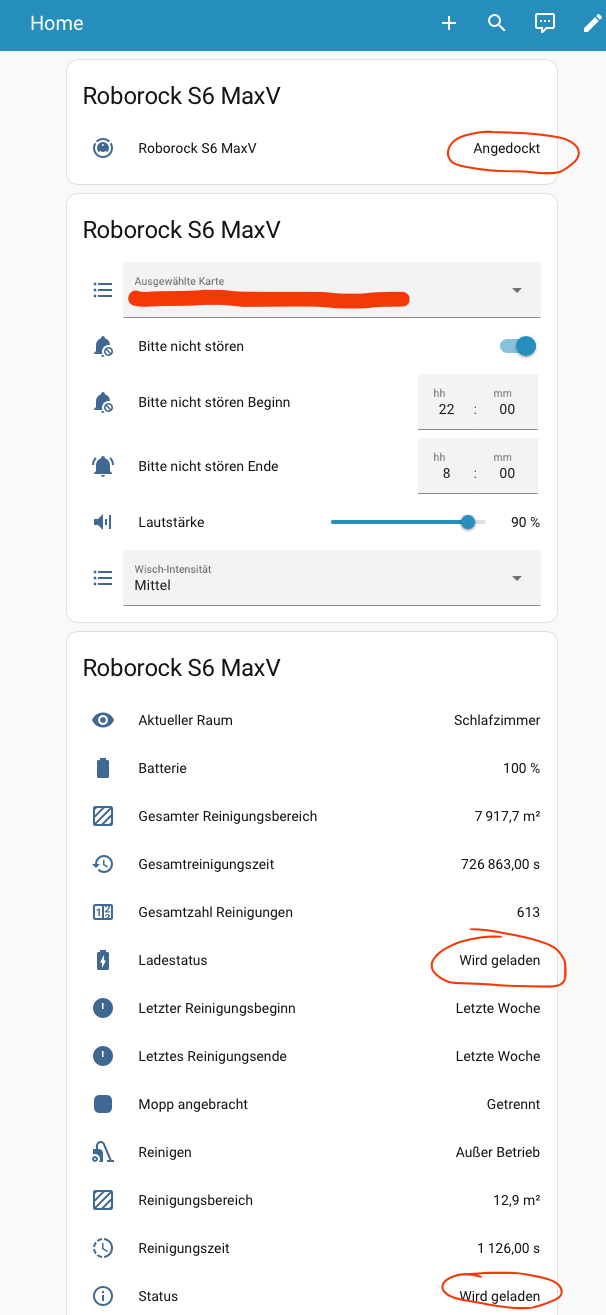Screen dimensions: 606x1315
Task: Click the pencil edit dashboard icon
Action: 592,23
